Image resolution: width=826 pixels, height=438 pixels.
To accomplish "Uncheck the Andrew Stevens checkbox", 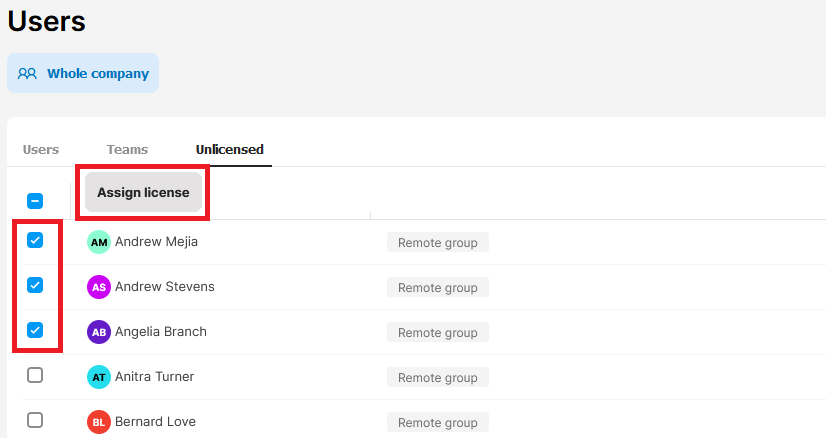I will tap(35, 285).
